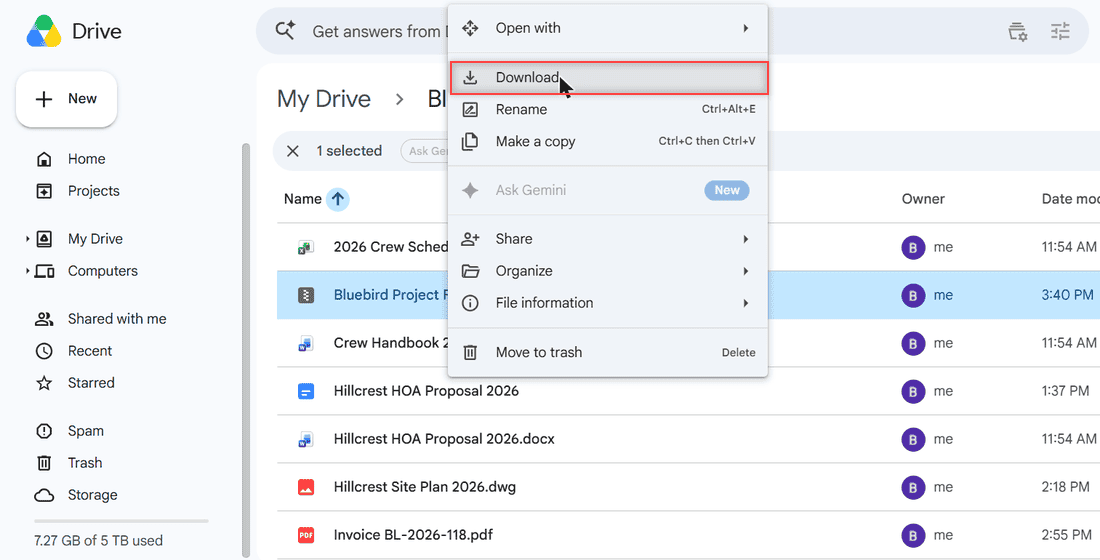Viewport: 1100px width, 560px height.
Task: Click the Trash bin icon in sidebar
Action: coord(44,463)
